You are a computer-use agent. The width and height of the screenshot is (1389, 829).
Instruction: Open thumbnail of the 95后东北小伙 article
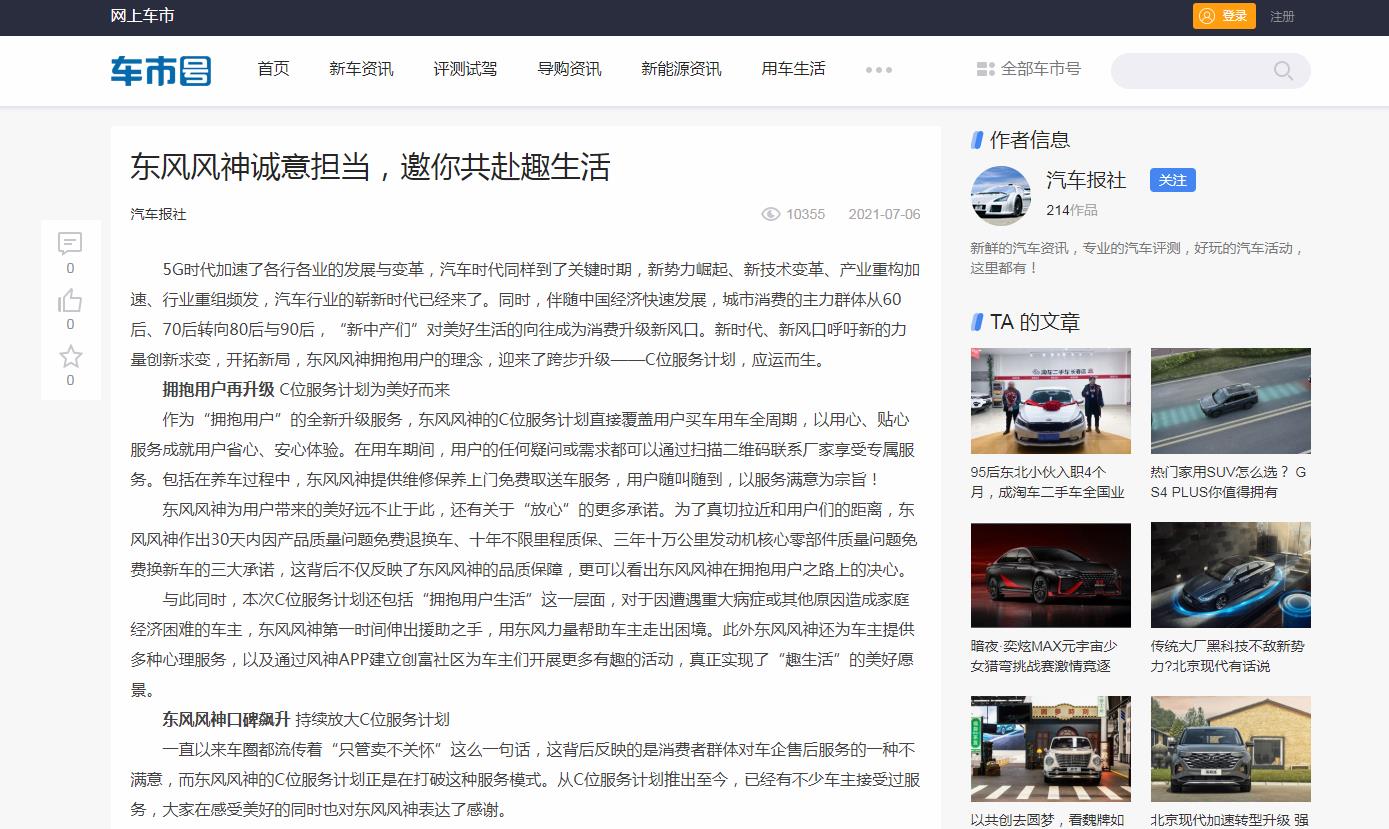pos(1051,401)
